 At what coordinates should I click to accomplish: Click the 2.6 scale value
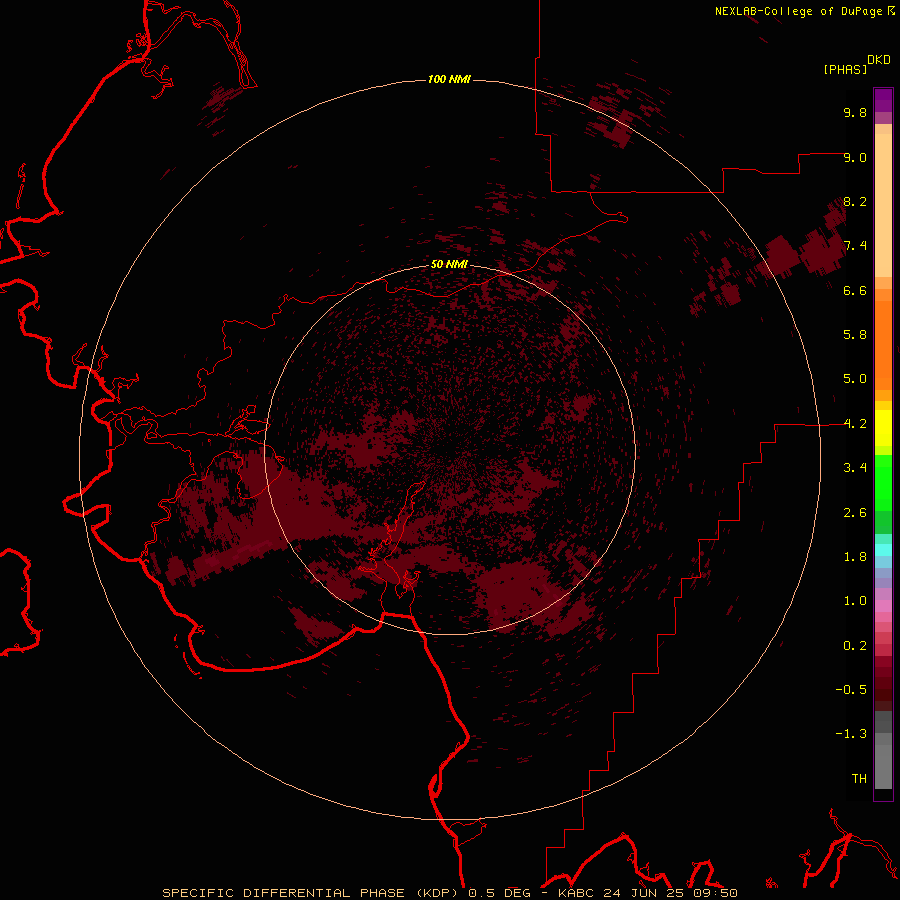[x=855, y=513]
